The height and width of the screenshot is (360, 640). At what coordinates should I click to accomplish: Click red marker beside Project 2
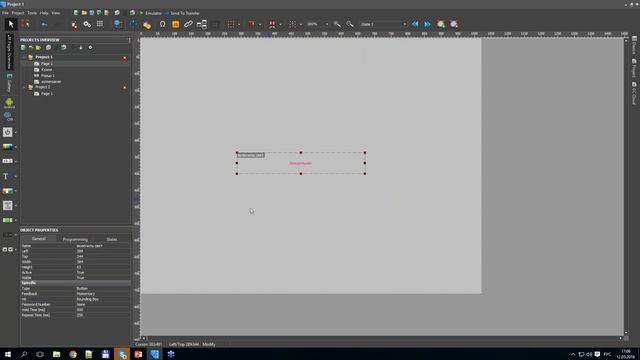click(x=125, y=88)
